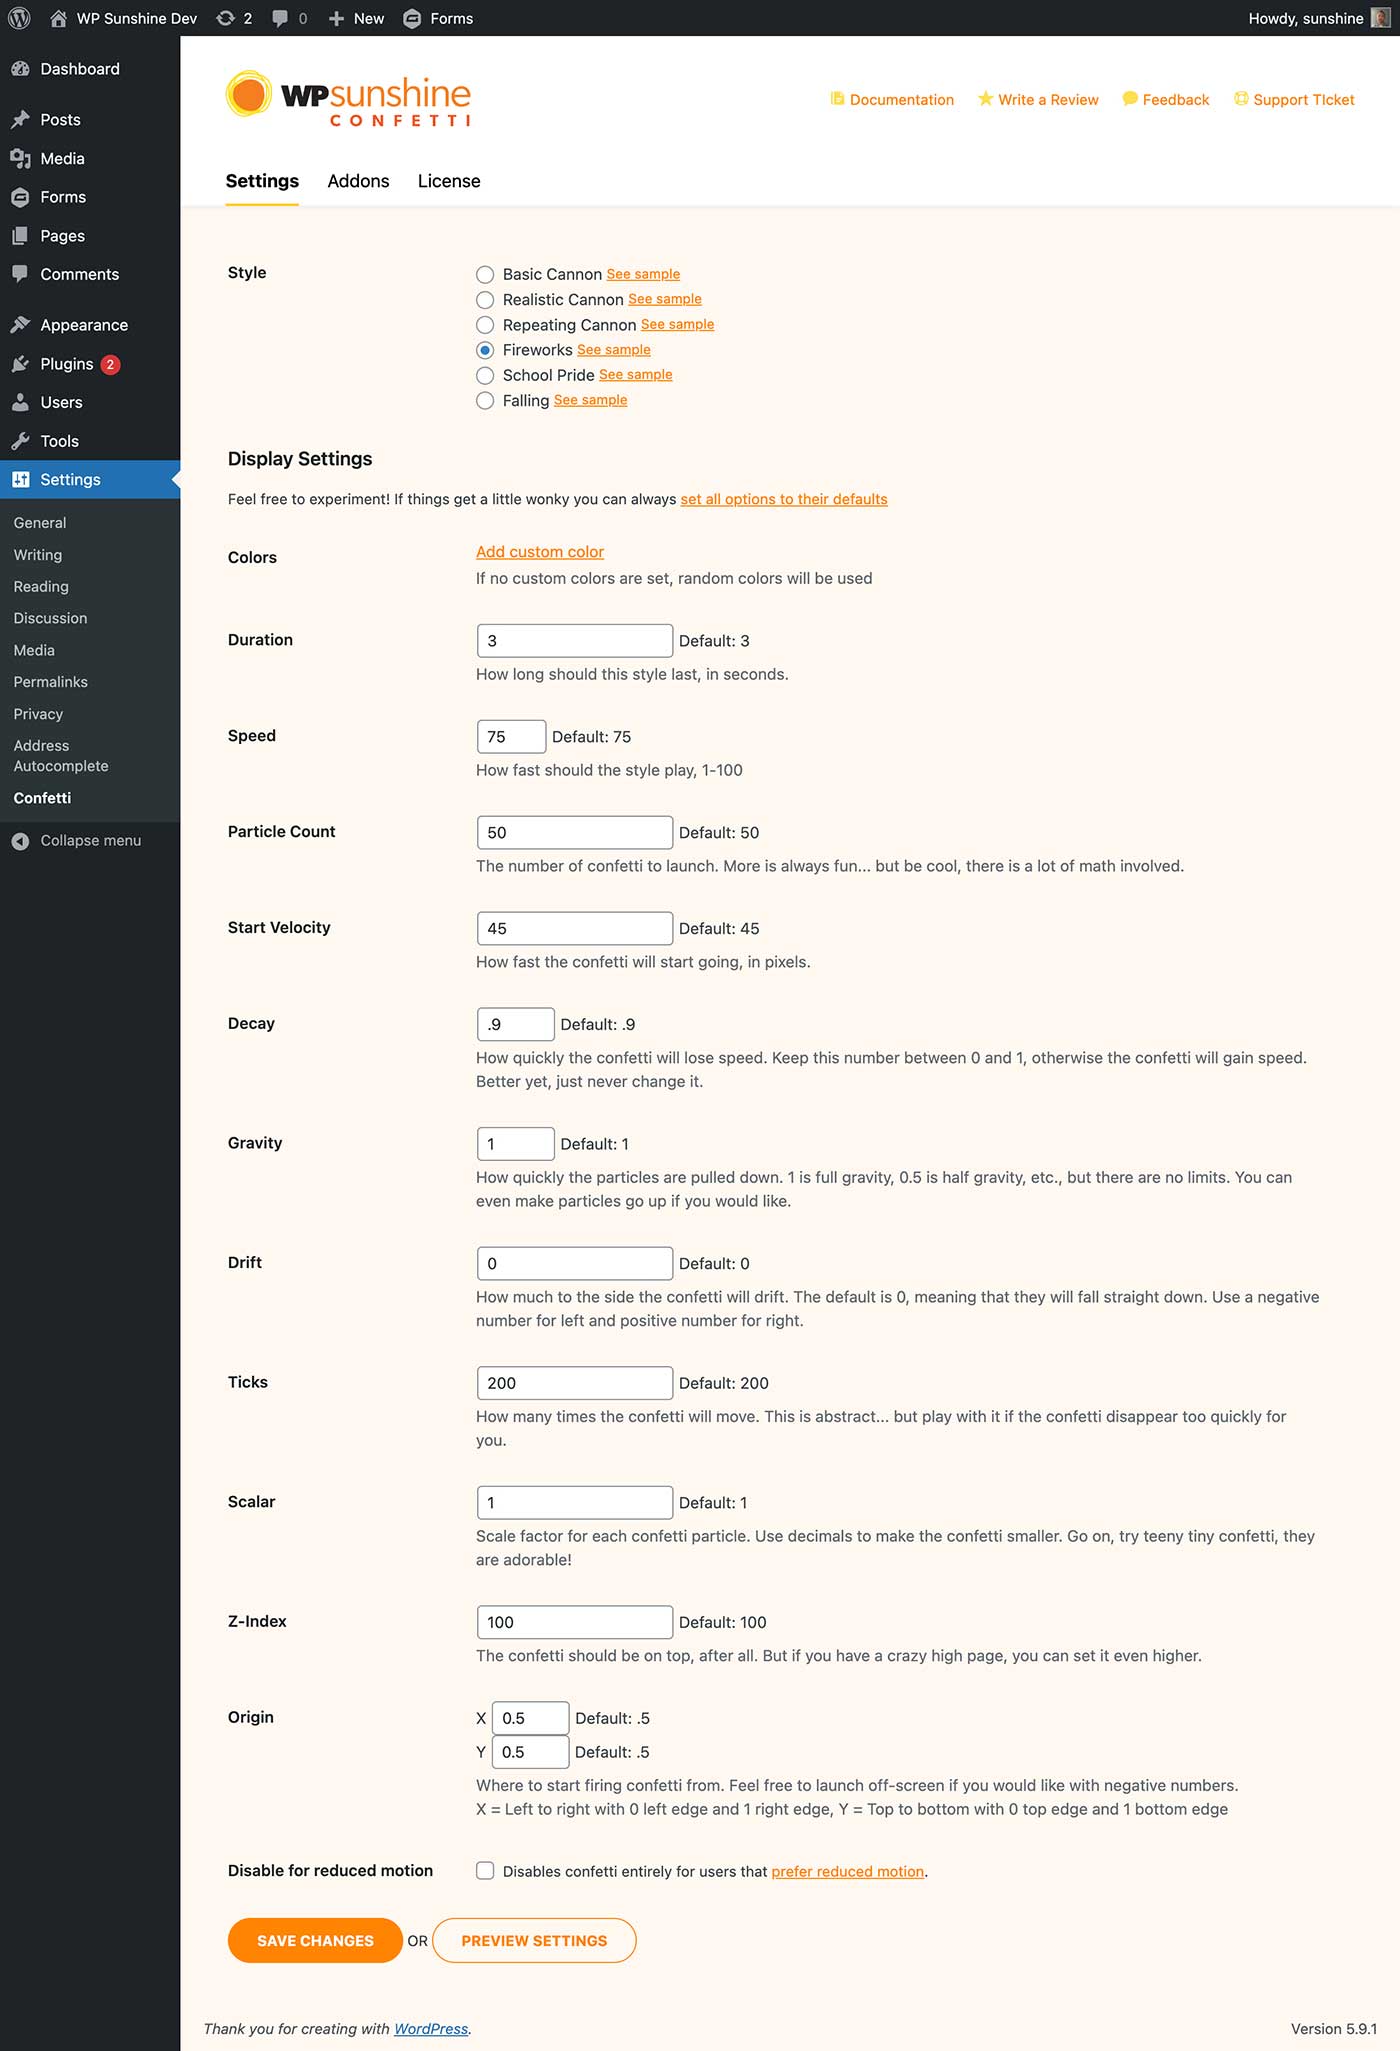Click the Particle Count input field
Viewport: 1400px width, 2051px height.
click(x=575, y=833)
